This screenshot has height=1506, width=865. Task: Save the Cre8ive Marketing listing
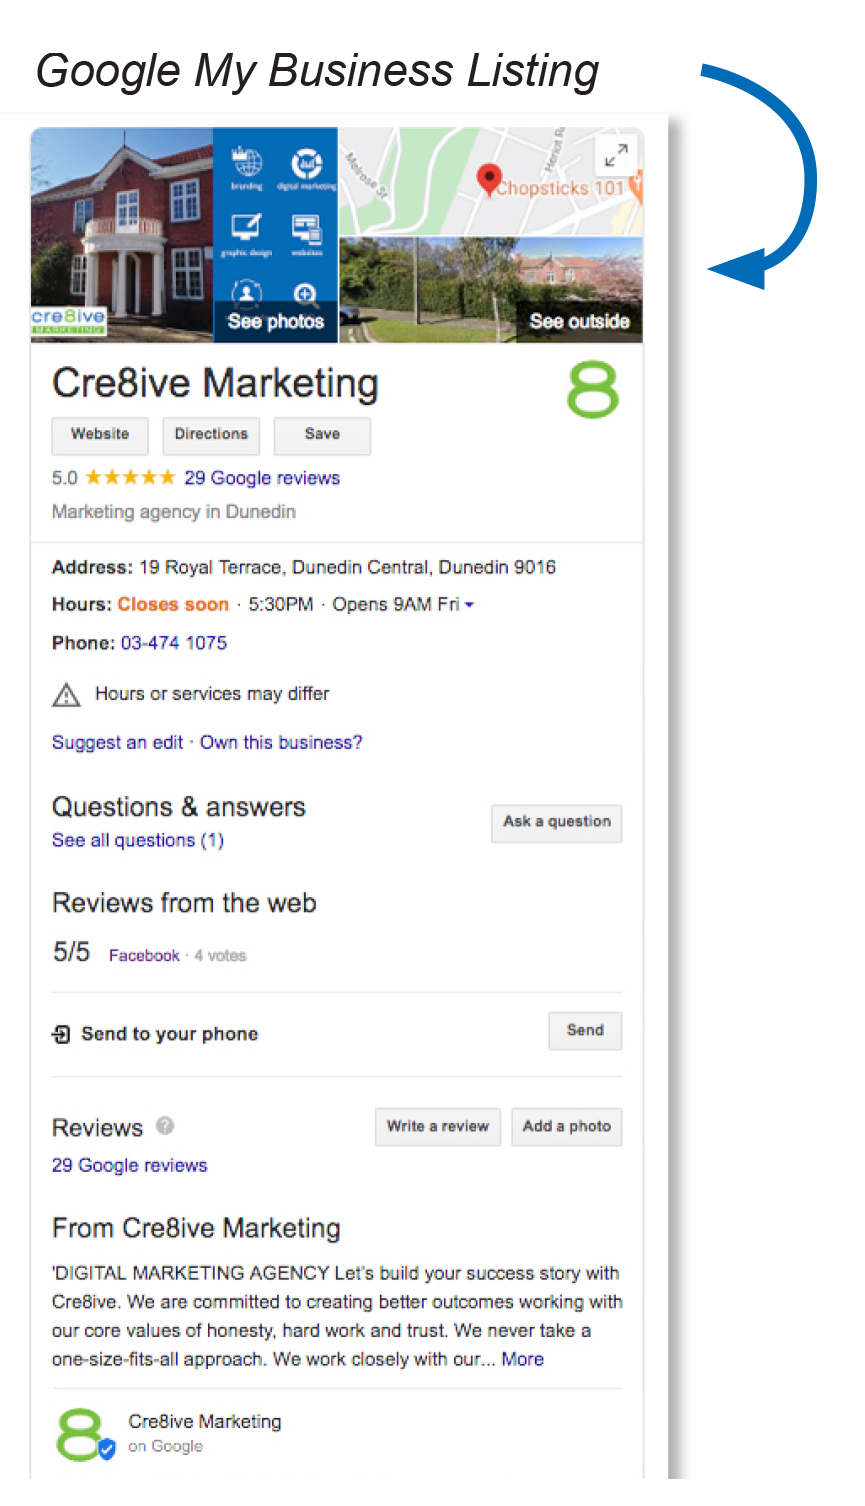(x=322, y=435)
